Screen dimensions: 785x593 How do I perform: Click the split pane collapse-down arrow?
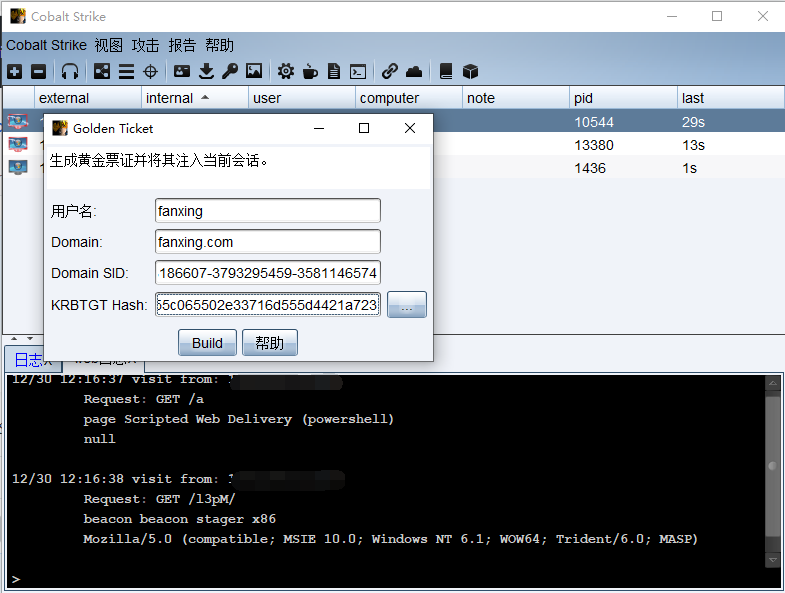(30, 339)
